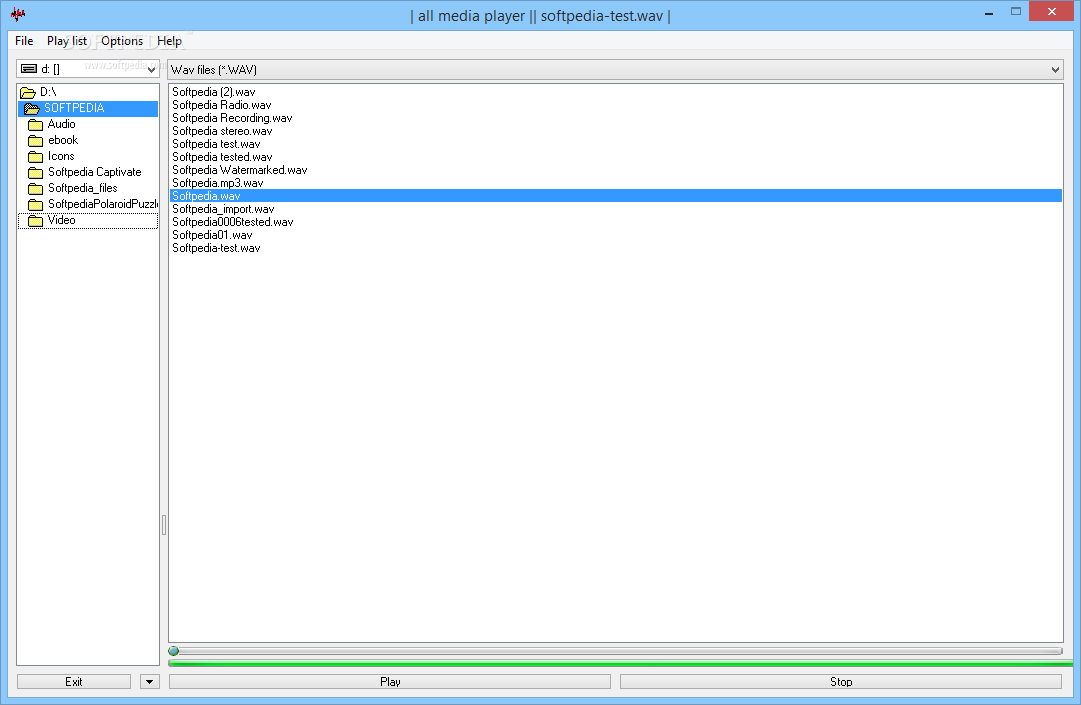Open the Options menu
The width and height of the screenshot is (1081, 705).
122,41
